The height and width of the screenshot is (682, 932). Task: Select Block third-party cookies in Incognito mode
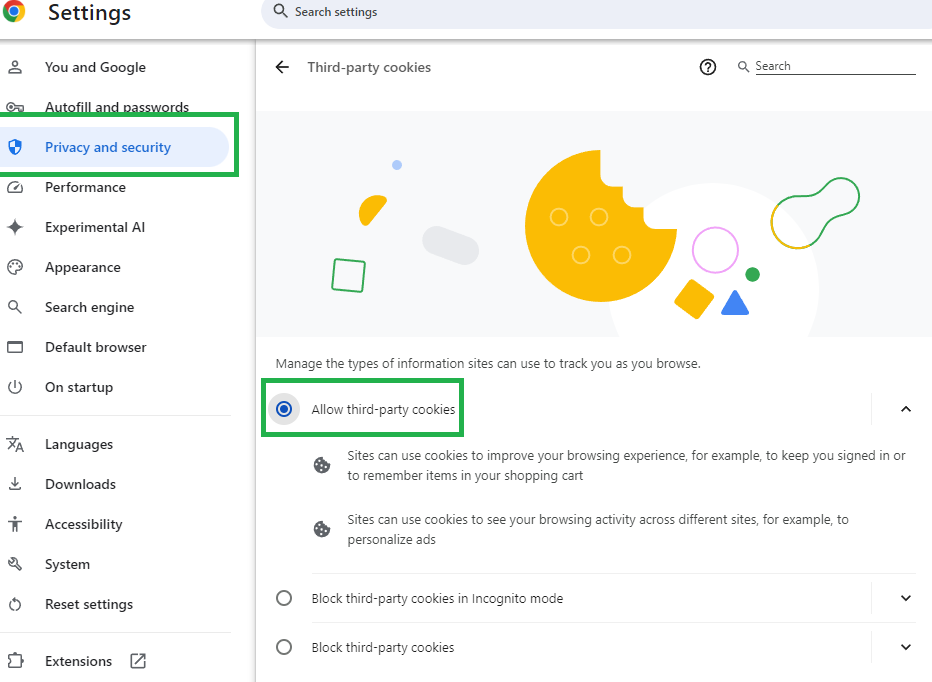point(284,598)
